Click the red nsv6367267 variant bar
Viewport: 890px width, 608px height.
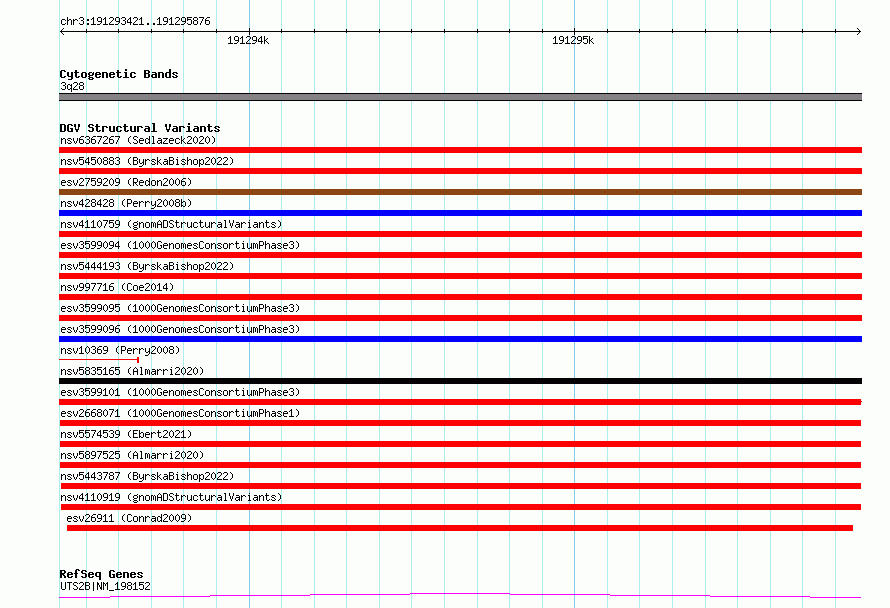click(460, 150)
